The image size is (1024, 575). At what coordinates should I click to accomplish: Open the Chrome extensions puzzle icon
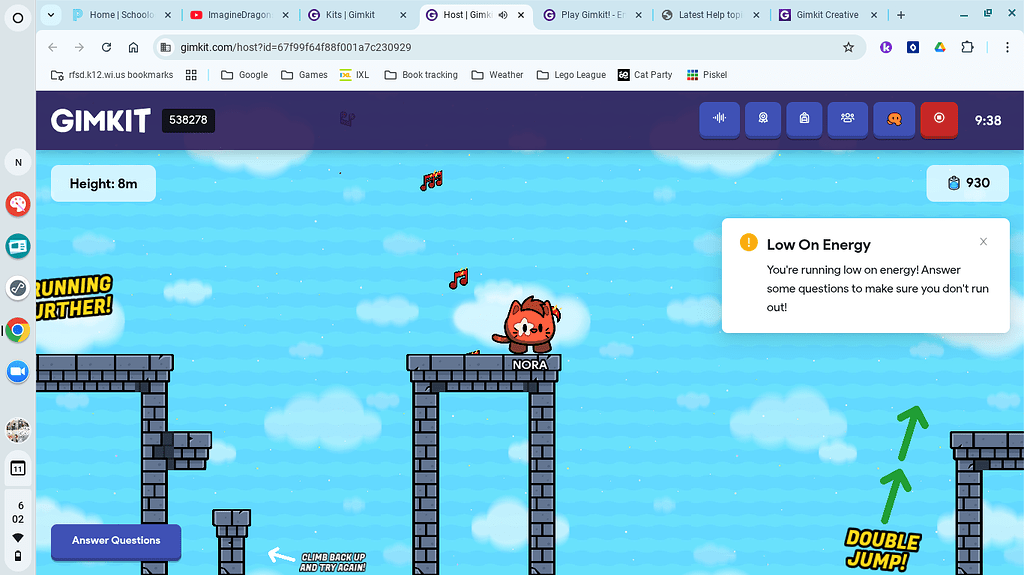coord(967,47)
